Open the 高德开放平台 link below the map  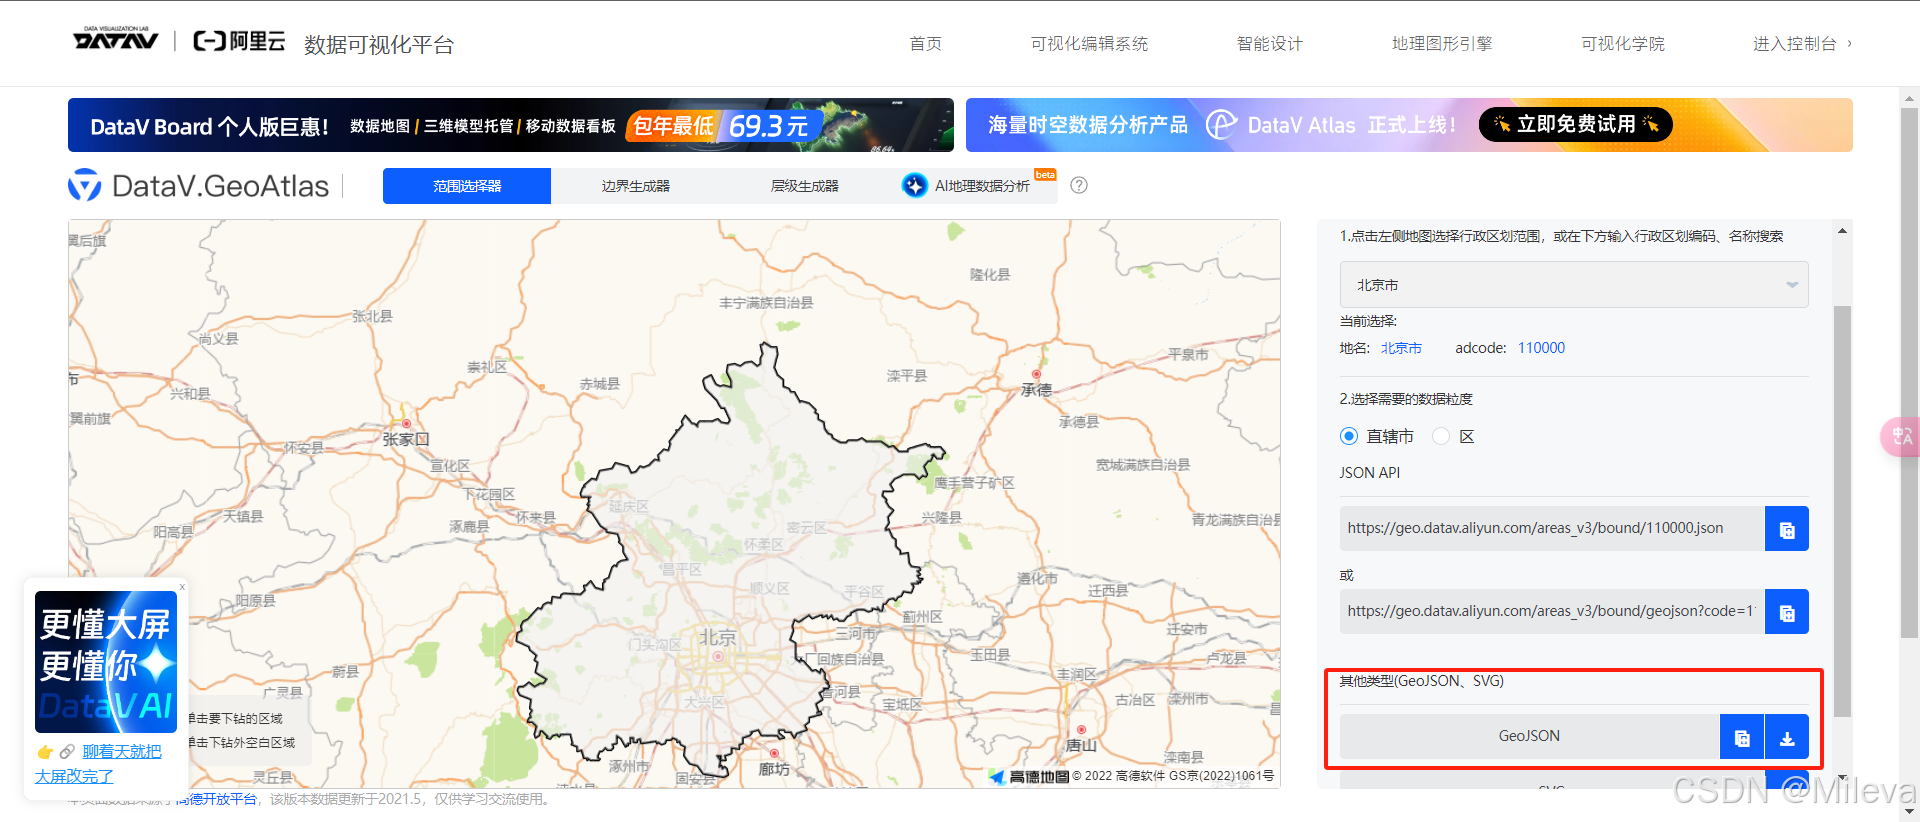point(217,799)
